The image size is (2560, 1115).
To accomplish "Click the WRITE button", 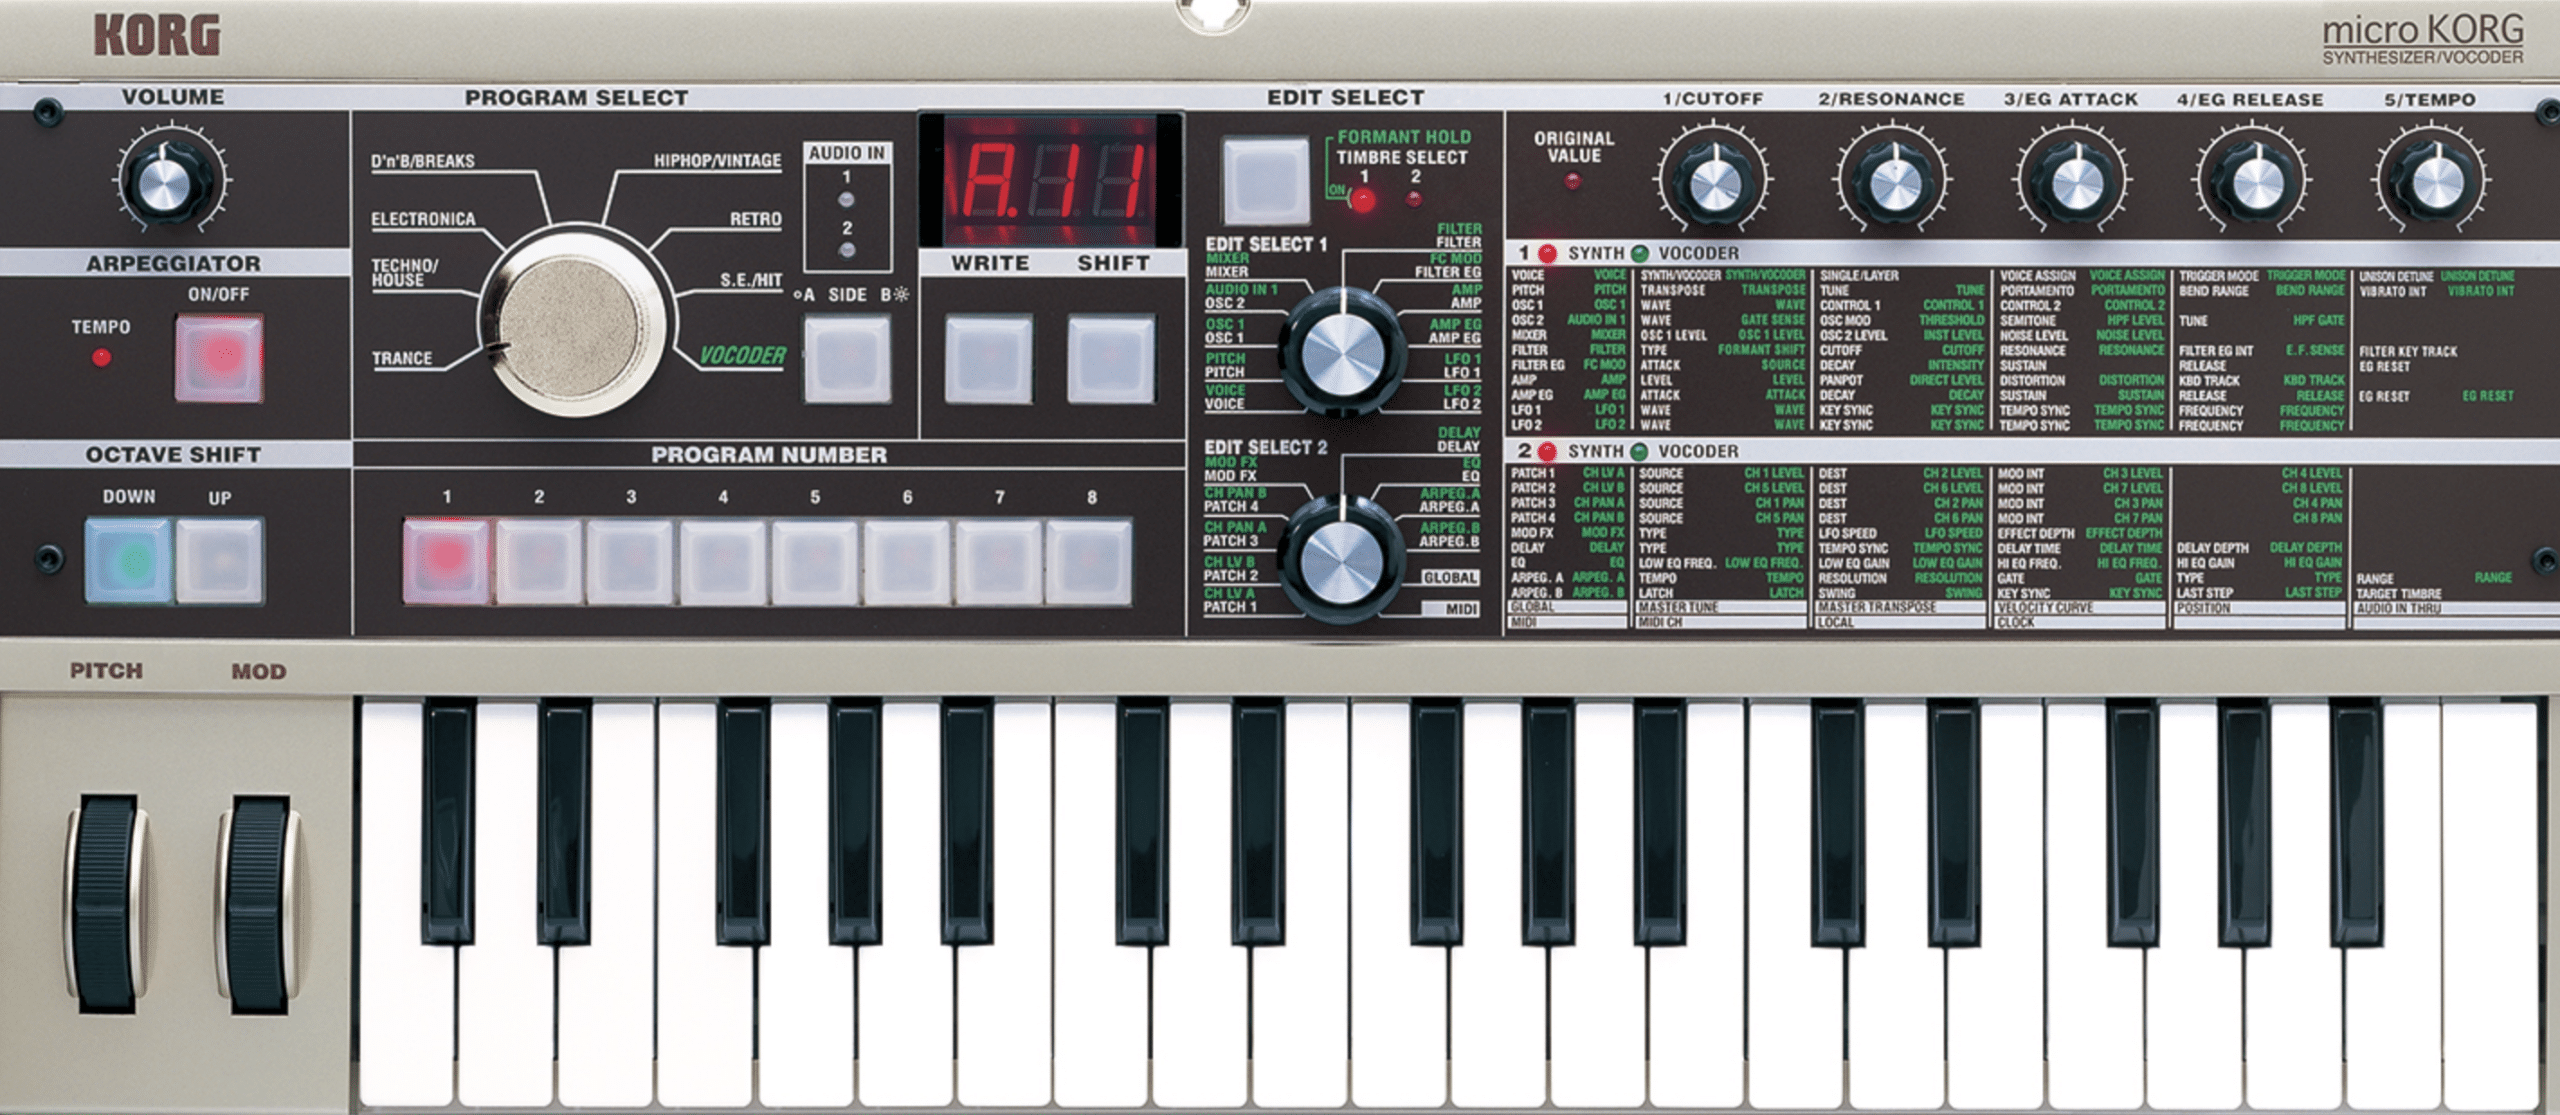I will click(x=988, y=360).
